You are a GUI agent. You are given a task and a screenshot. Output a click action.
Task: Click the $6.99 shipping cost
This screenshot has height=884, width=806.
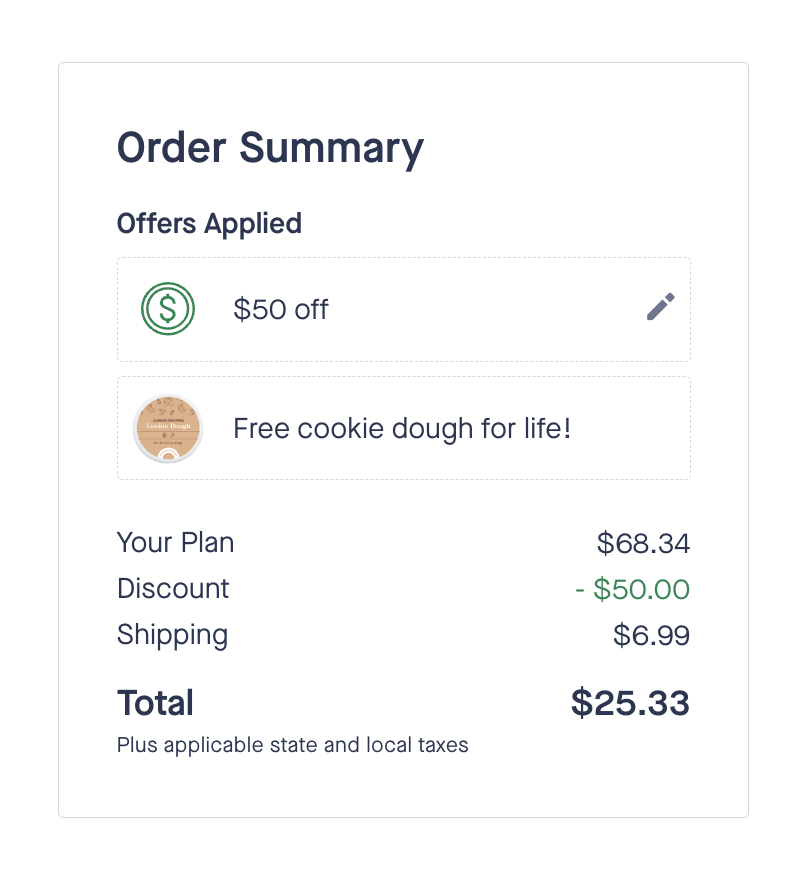651,636
